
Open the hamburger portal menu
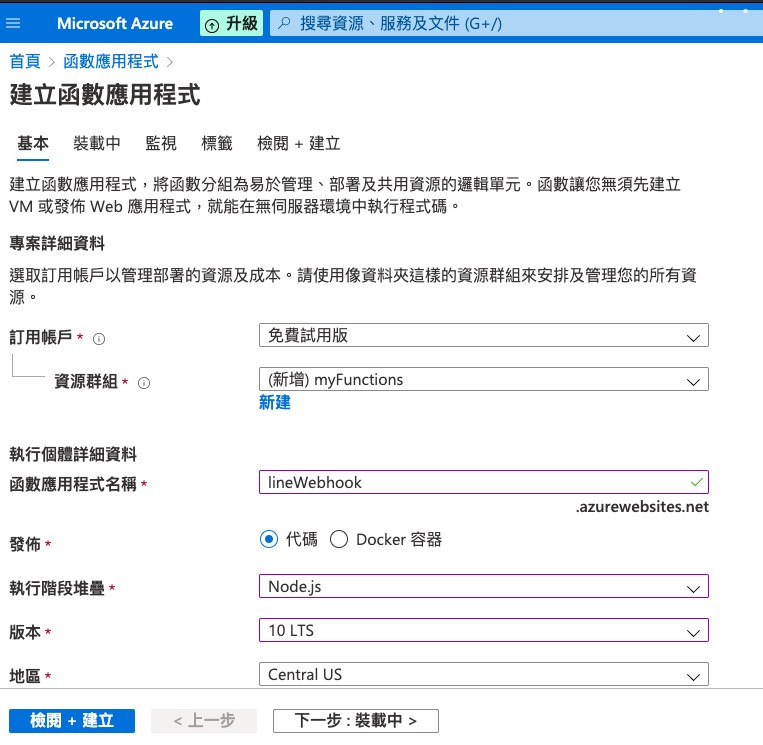pyautogui.click(x=13, y=23)
